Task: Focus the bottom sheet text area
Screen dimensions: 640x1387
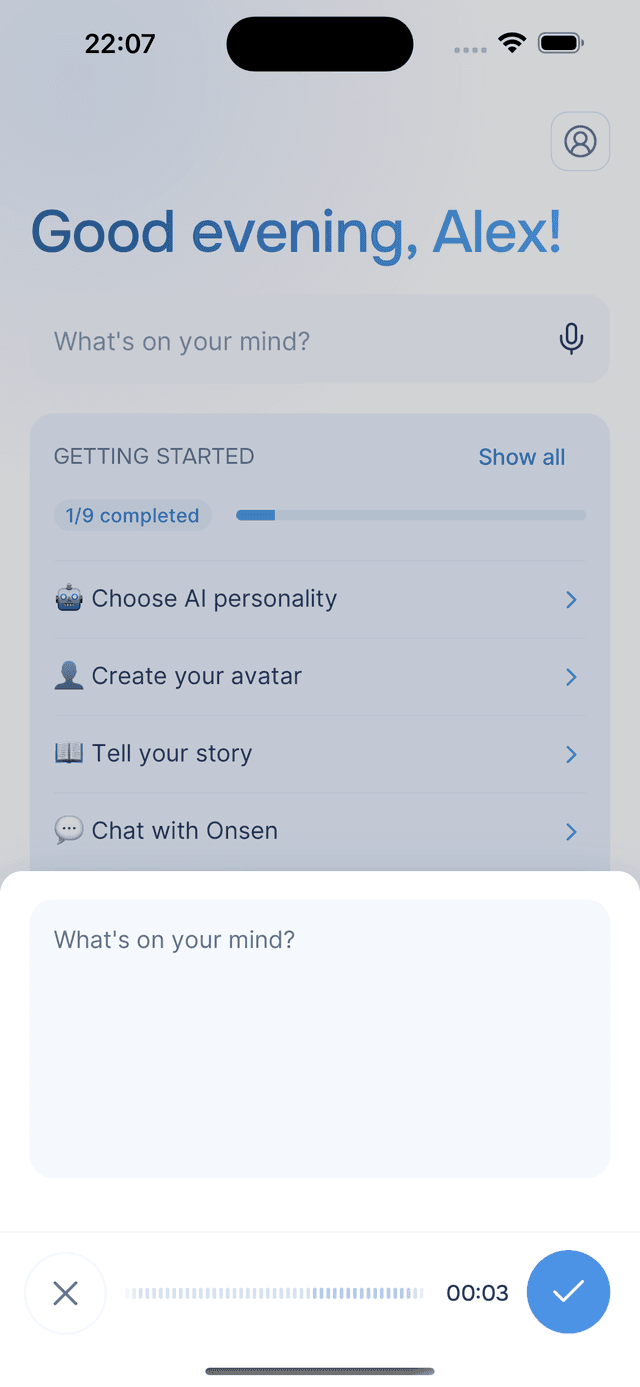Action: (x=320, y=1038)
